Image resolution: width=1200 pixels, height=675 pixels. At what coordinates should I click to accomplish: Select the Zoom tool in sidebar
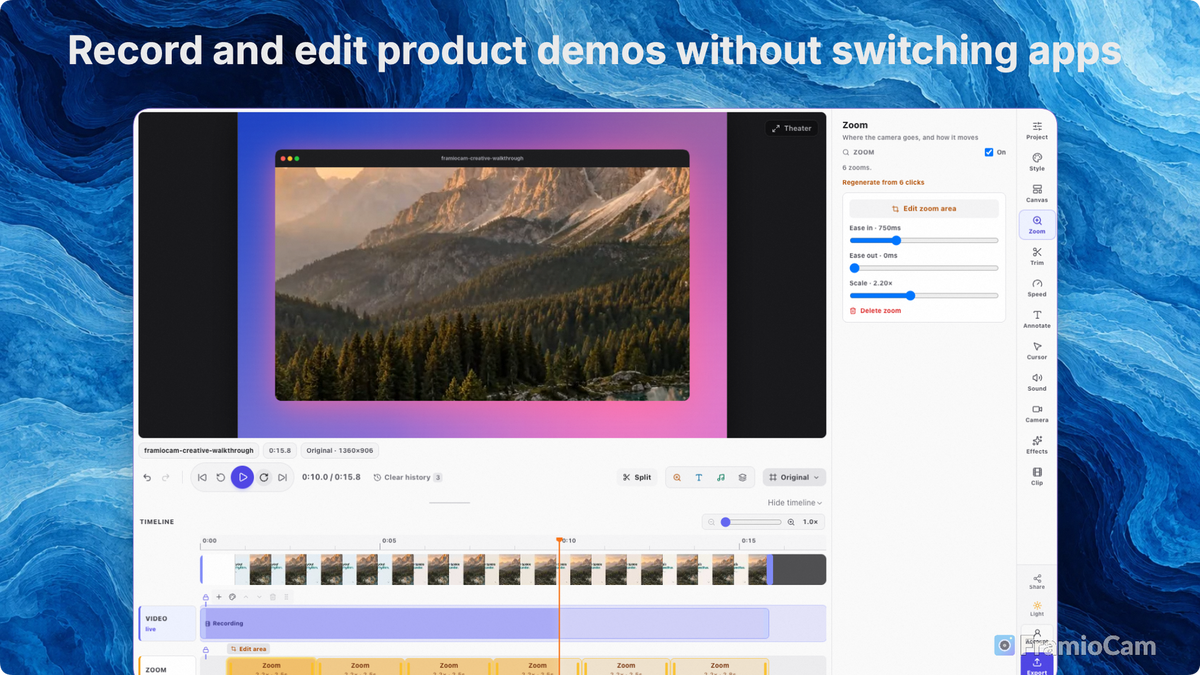pos(1037,225)
